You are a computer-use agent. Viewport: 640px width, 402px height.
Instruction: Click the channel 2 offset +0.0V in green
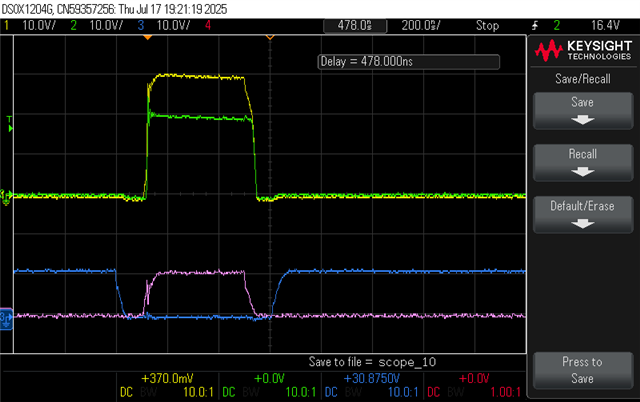(x=269, y=378)
